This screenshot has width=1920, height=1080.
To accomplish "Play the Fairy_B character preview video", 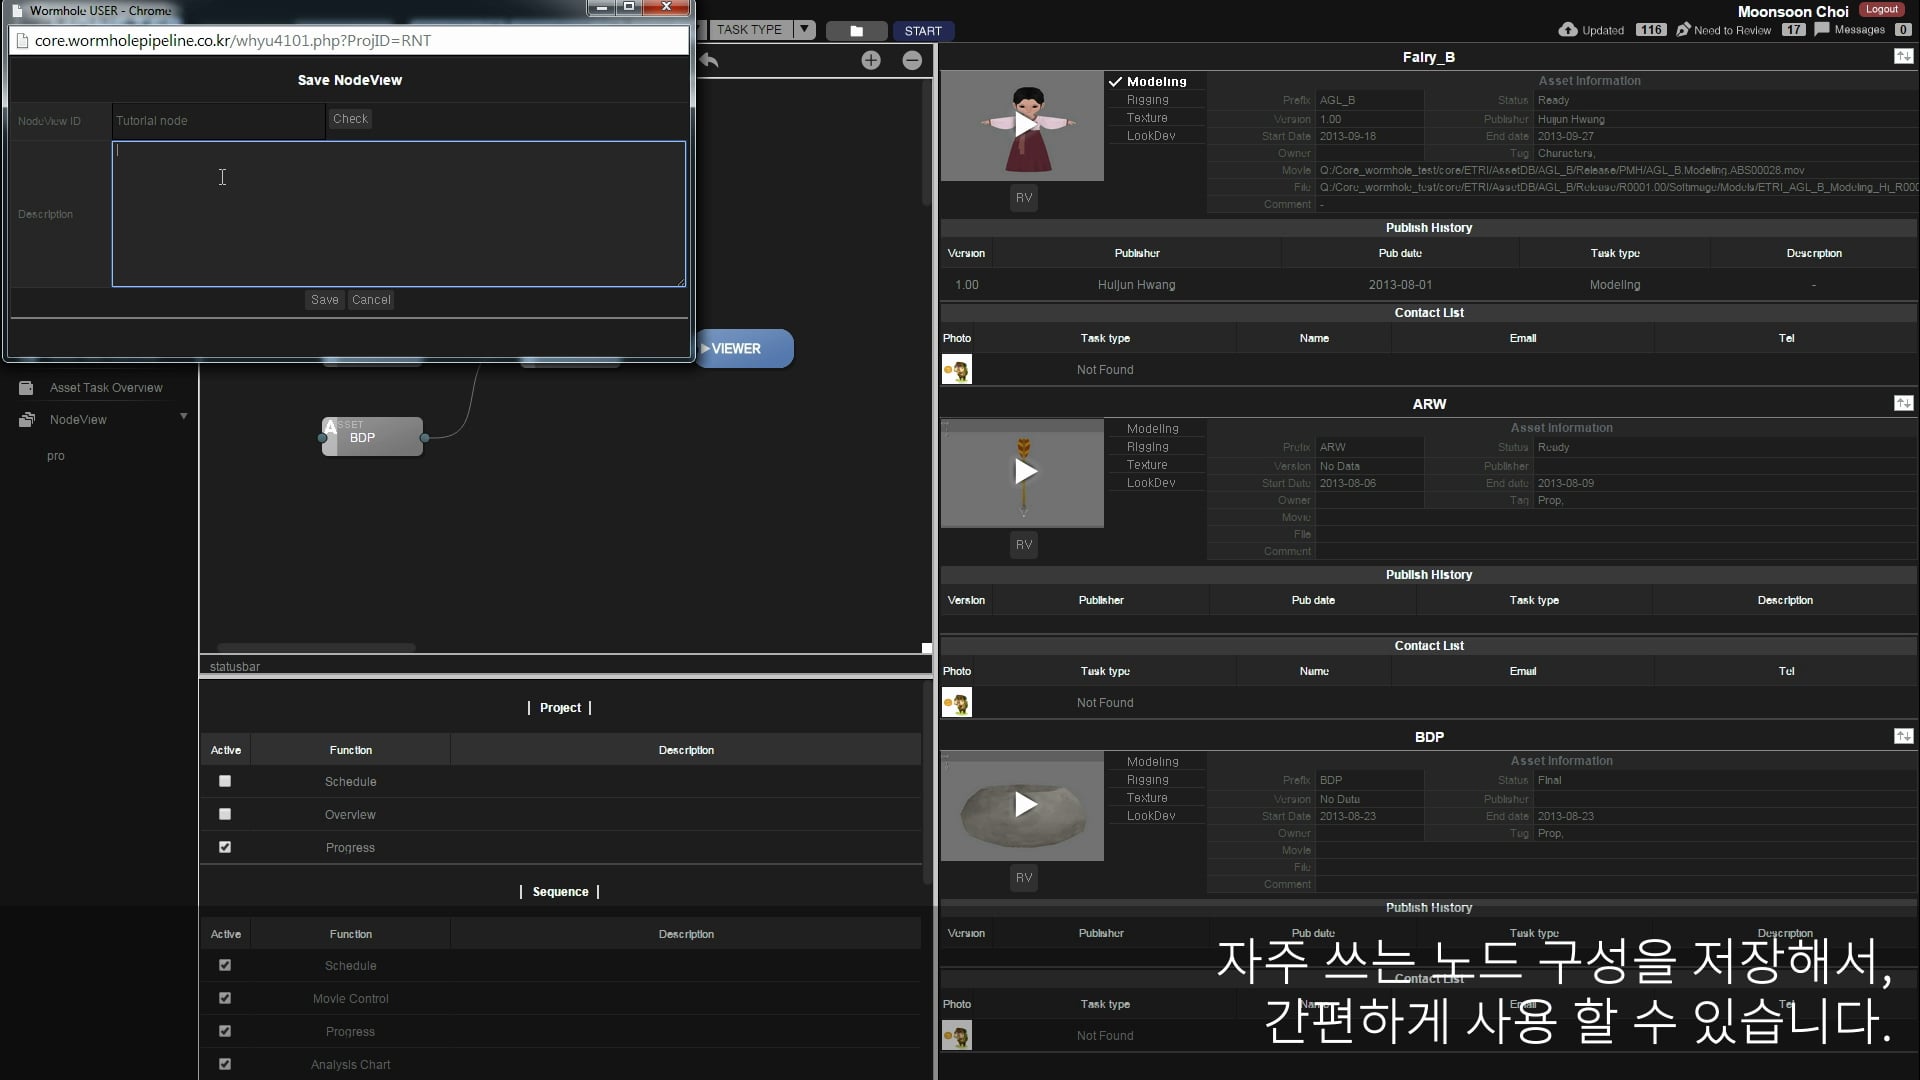I will [1024, 125].
